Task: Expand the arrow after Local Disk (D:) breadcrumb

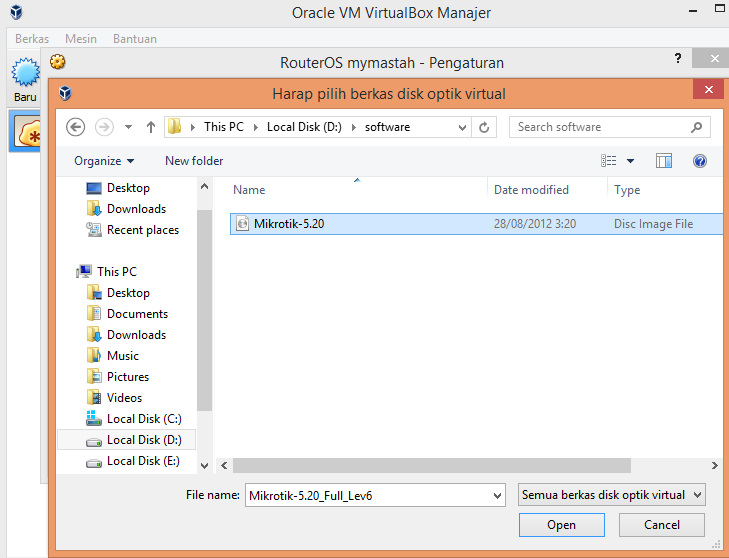Action: pyautogui.click(x=353, y=127)
